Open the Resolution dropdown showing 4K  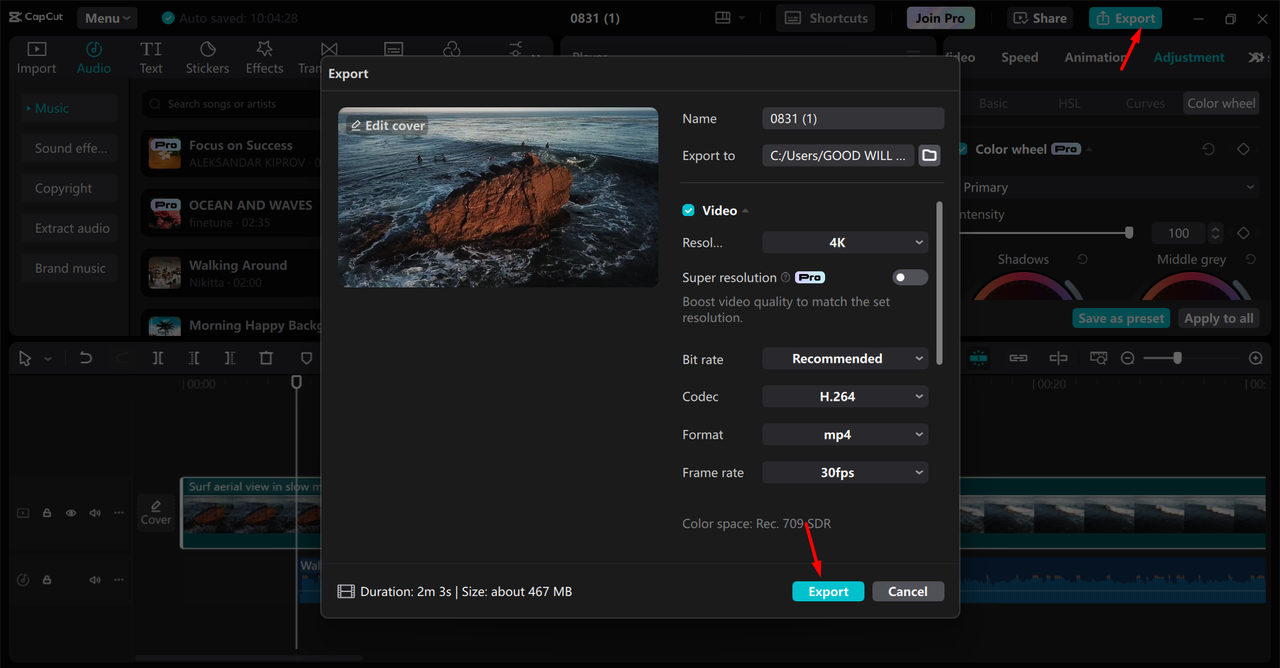coord(845,242)
